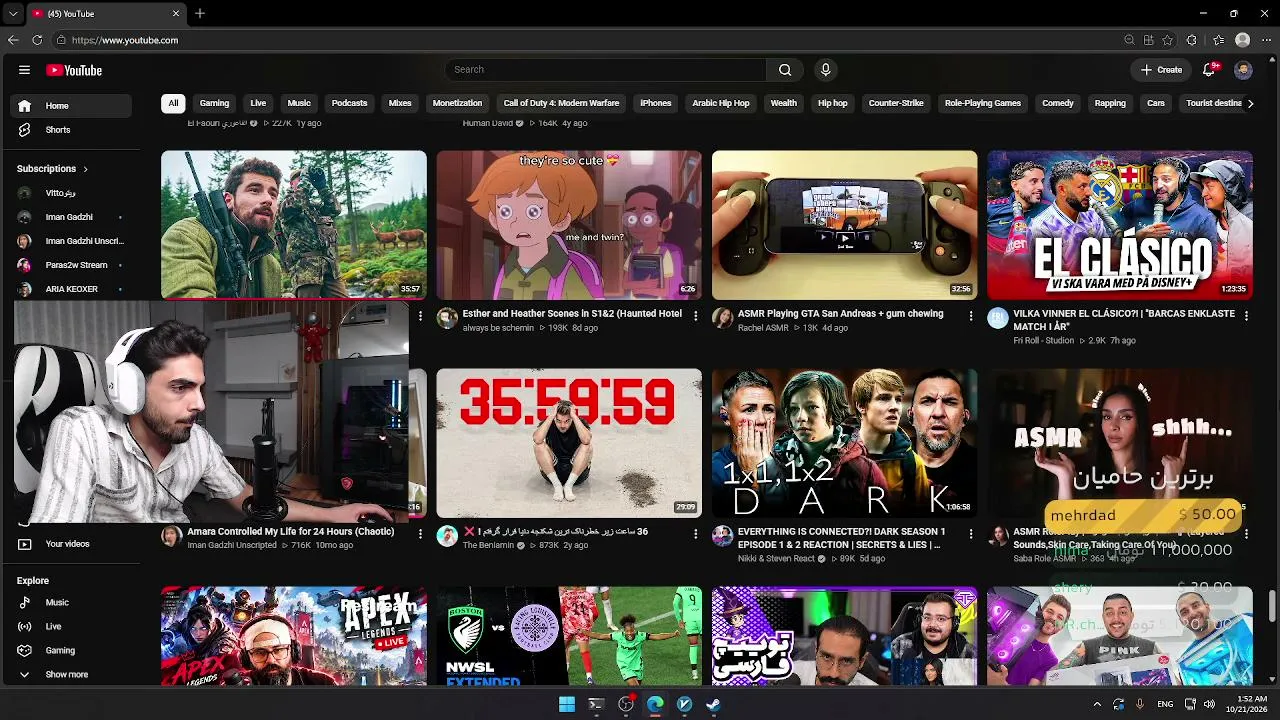
Task: Open the Nikki & Steven React channel link
Action: click(776, 559)
